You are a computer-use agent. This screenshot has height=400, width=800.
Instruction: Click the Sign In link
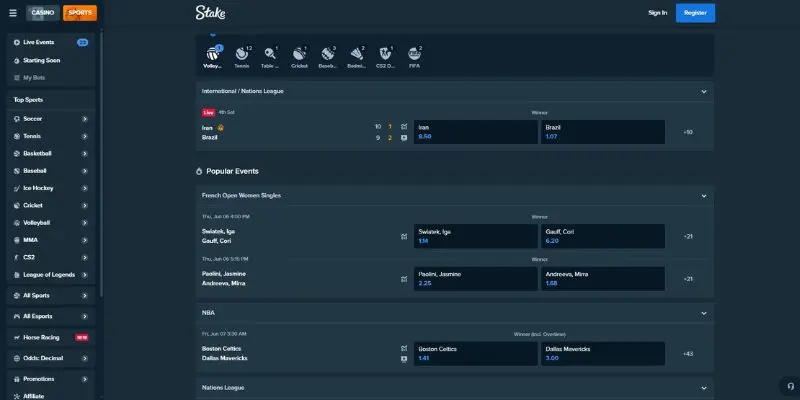coord(657,13)
